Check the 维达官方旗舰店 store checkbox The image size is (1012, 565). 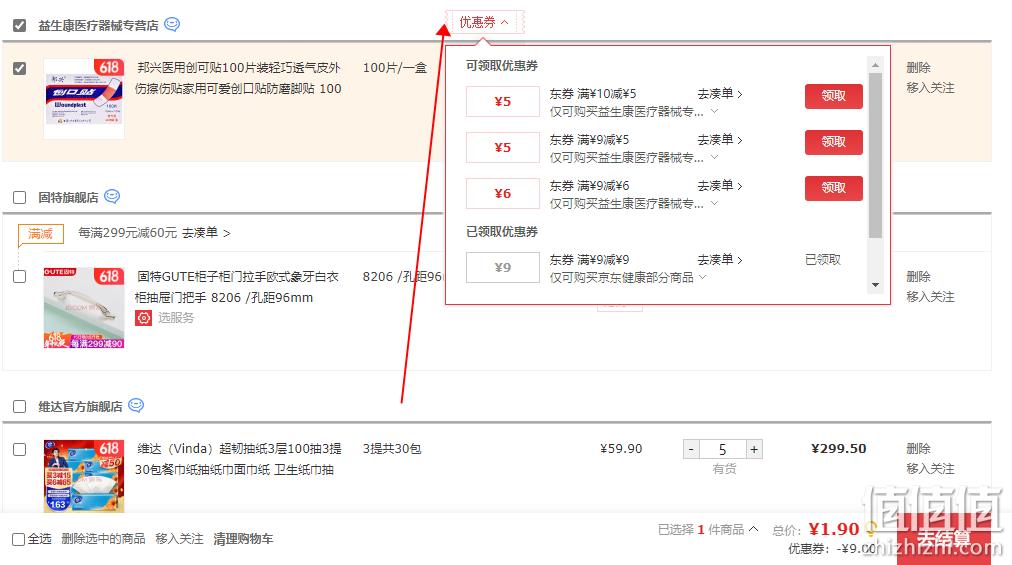(x=19, y=406)
